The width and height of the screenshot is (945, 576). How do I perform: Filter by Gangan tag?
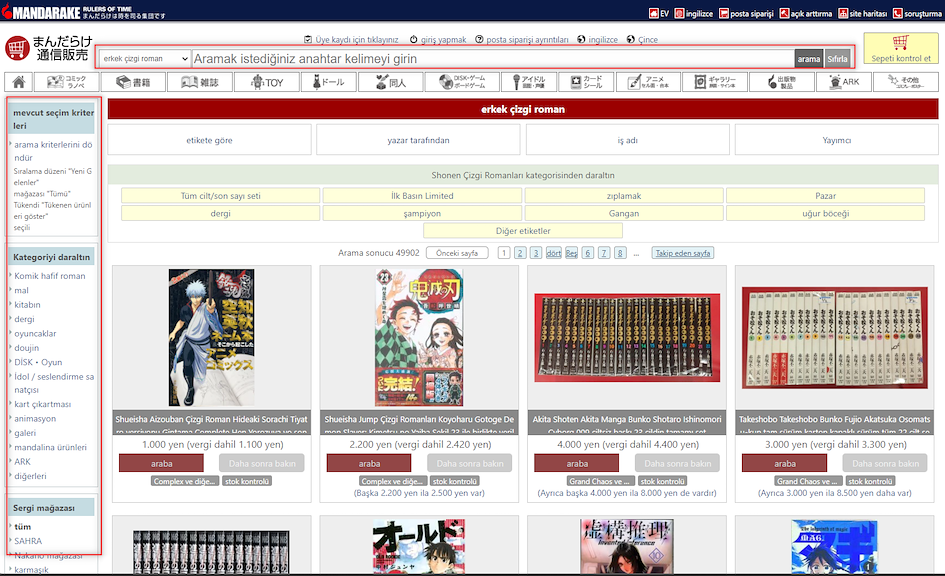[624, 213]
